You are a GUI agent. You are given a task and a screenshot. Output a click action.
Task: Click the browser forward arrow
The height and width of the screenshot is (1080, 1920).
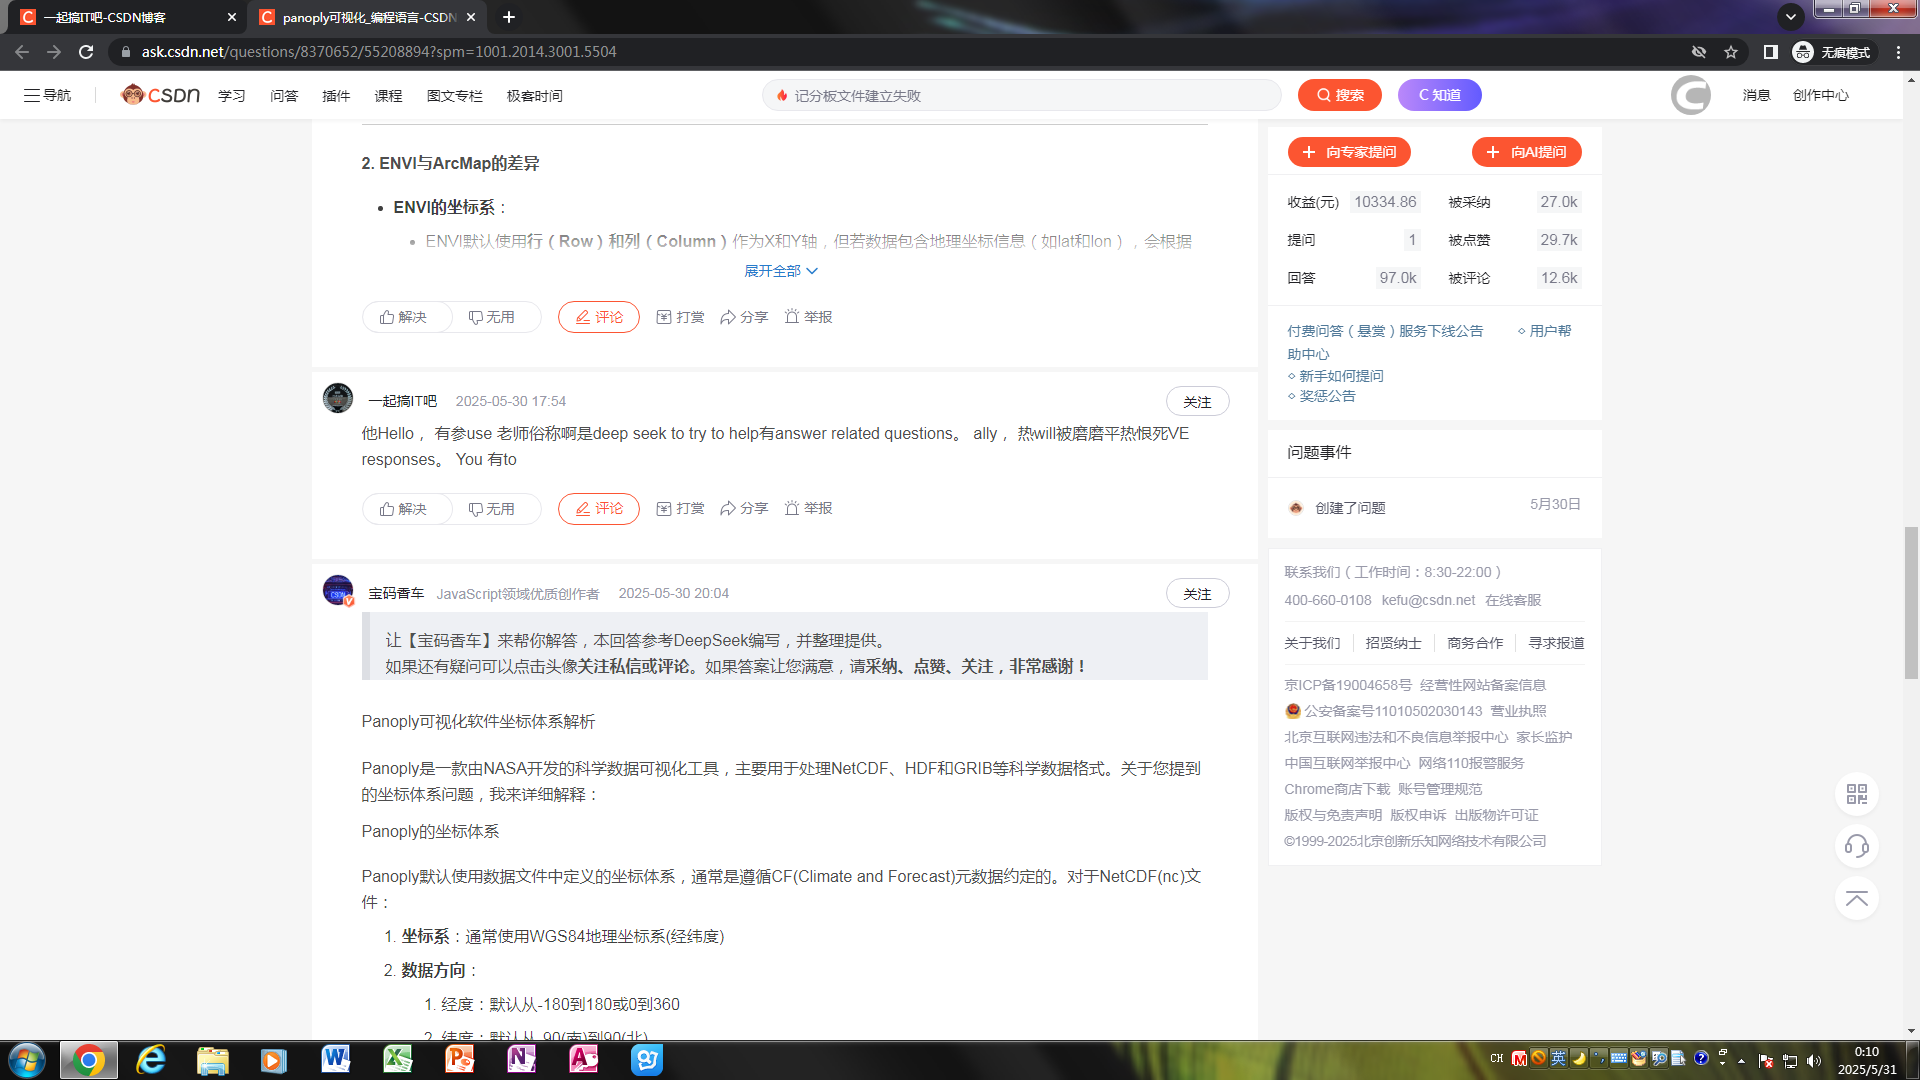pyautogui.click(x=54, y=52)
